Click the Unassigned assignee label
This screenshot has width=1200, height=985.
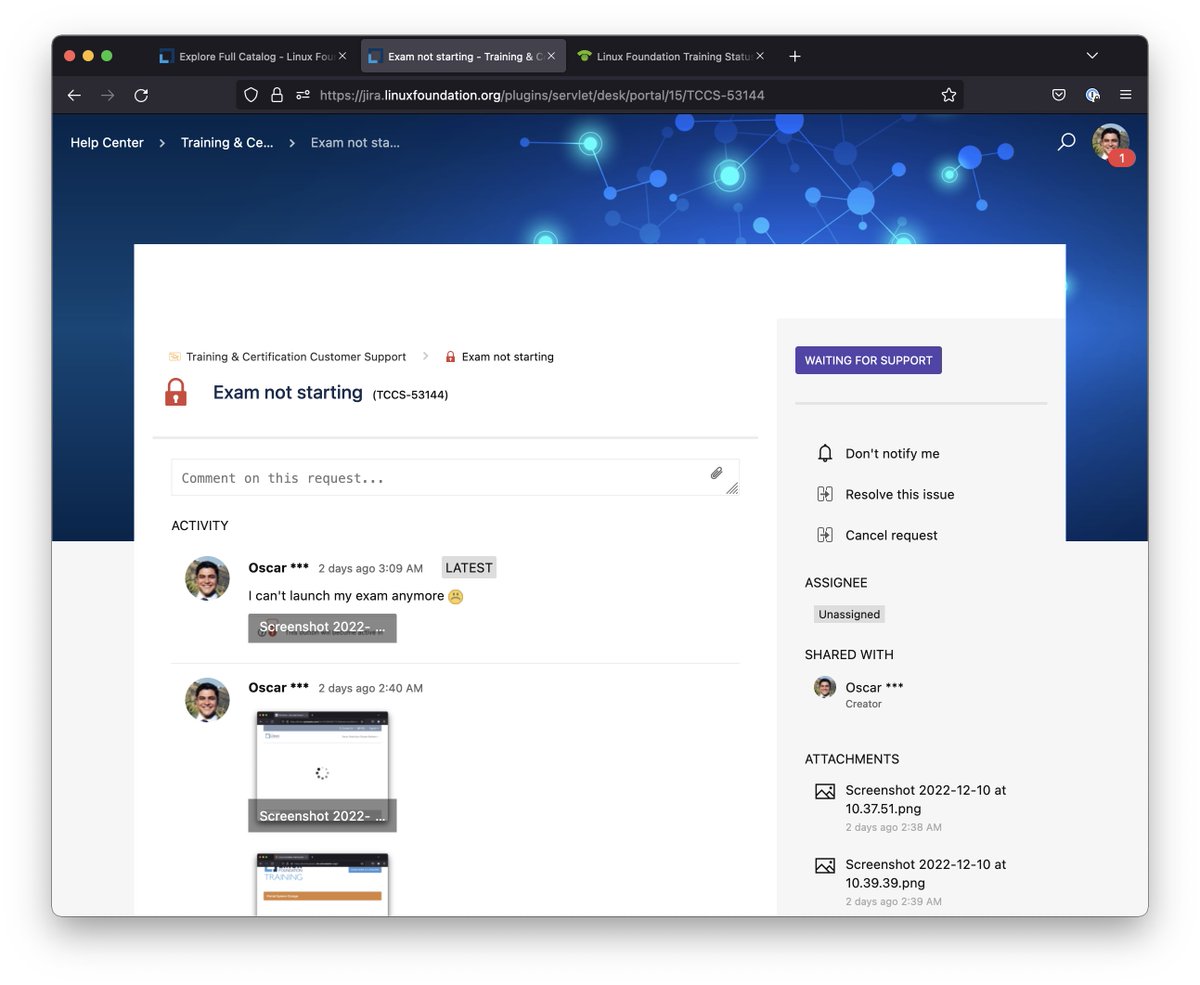(849, 615)
